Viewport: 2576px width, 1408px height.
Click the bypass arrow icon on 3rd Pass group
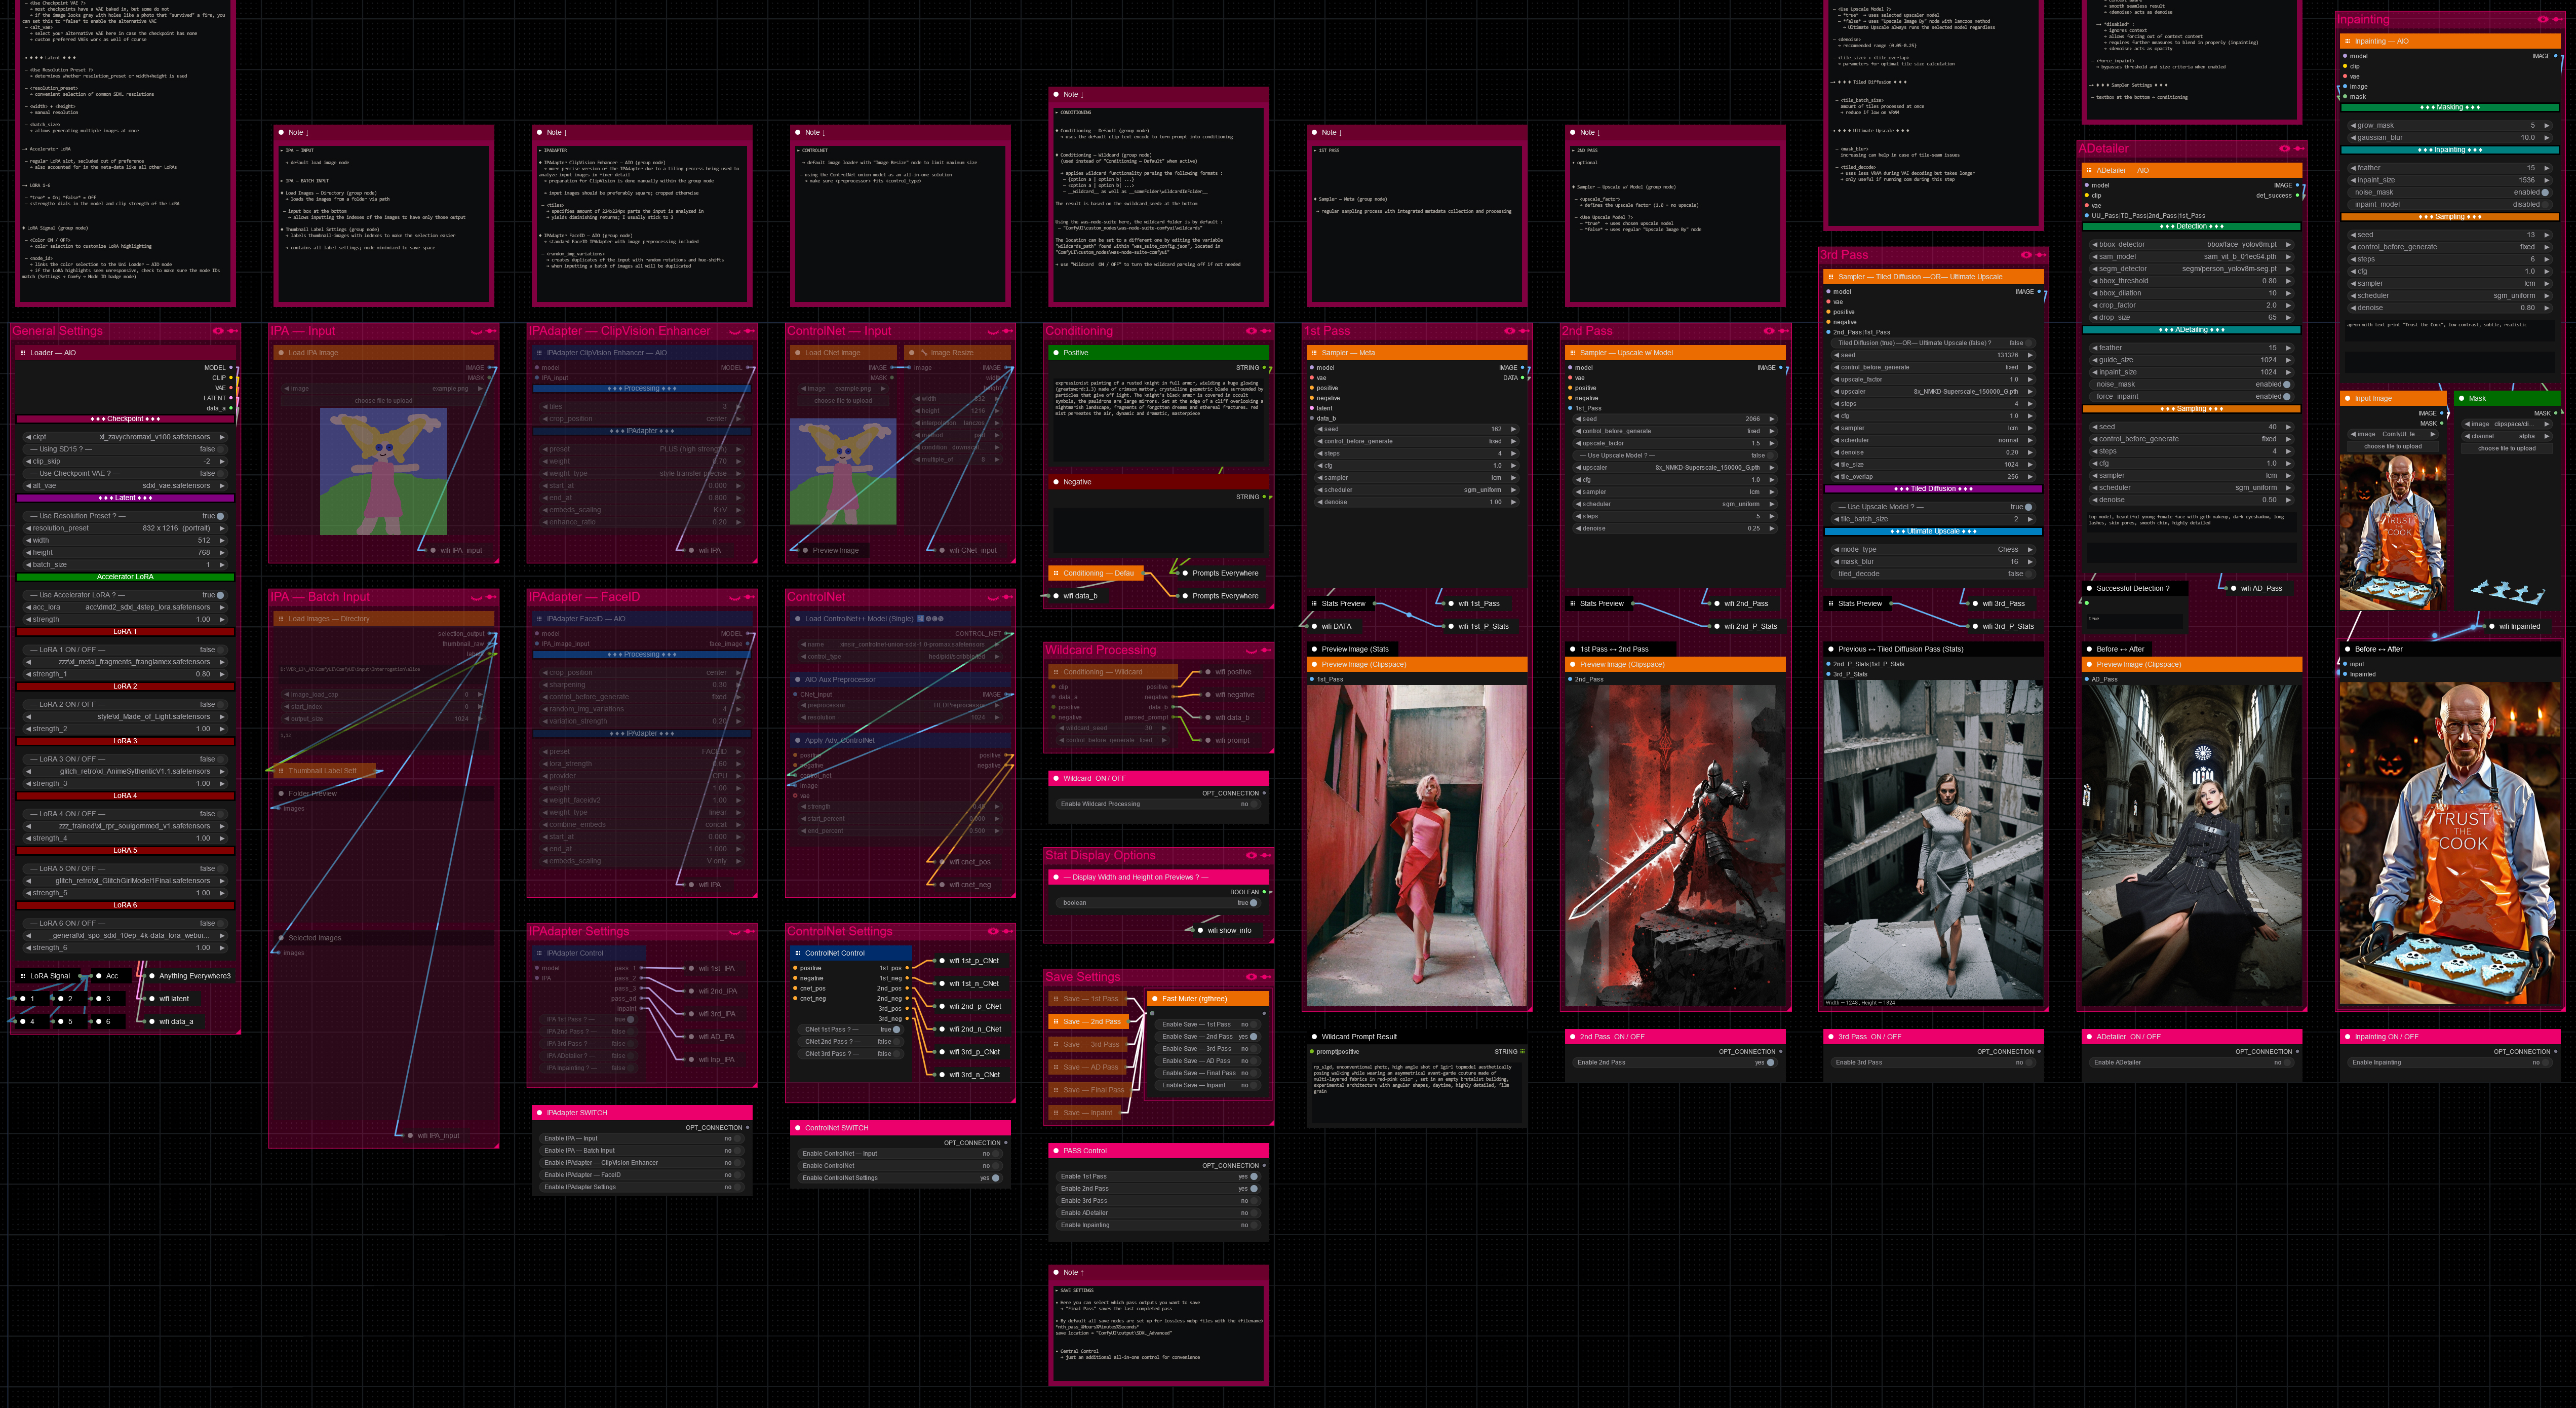pyautogui.click(x=2040, y=255)
